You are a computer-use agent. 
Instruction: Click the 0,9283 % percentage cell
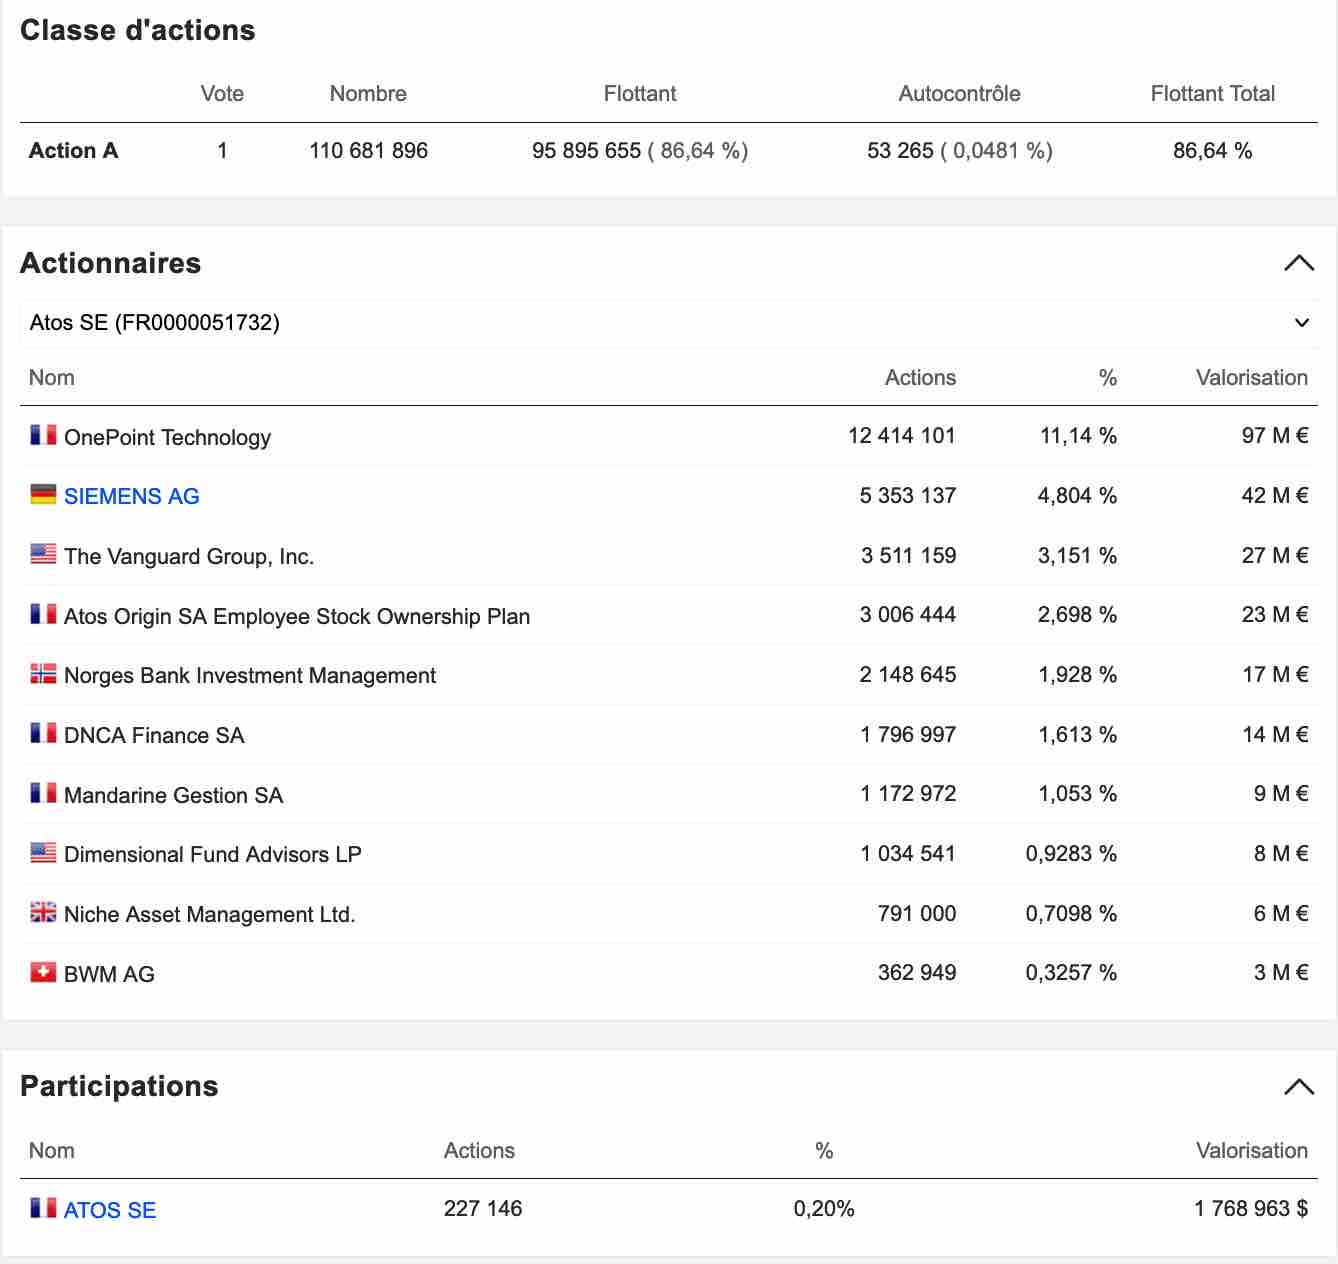click(1071, 853)
